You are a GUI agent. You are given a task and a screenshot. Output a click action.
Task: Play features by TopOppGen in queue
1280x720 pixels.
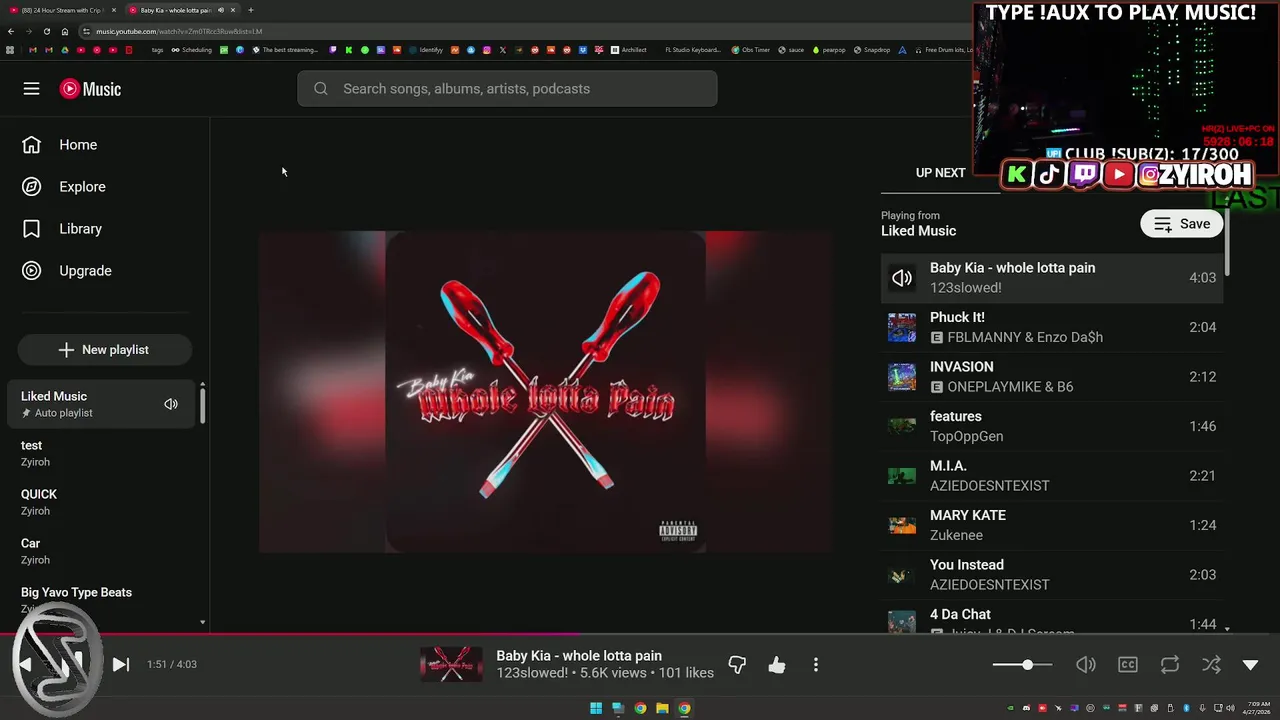pos(1052,426)
